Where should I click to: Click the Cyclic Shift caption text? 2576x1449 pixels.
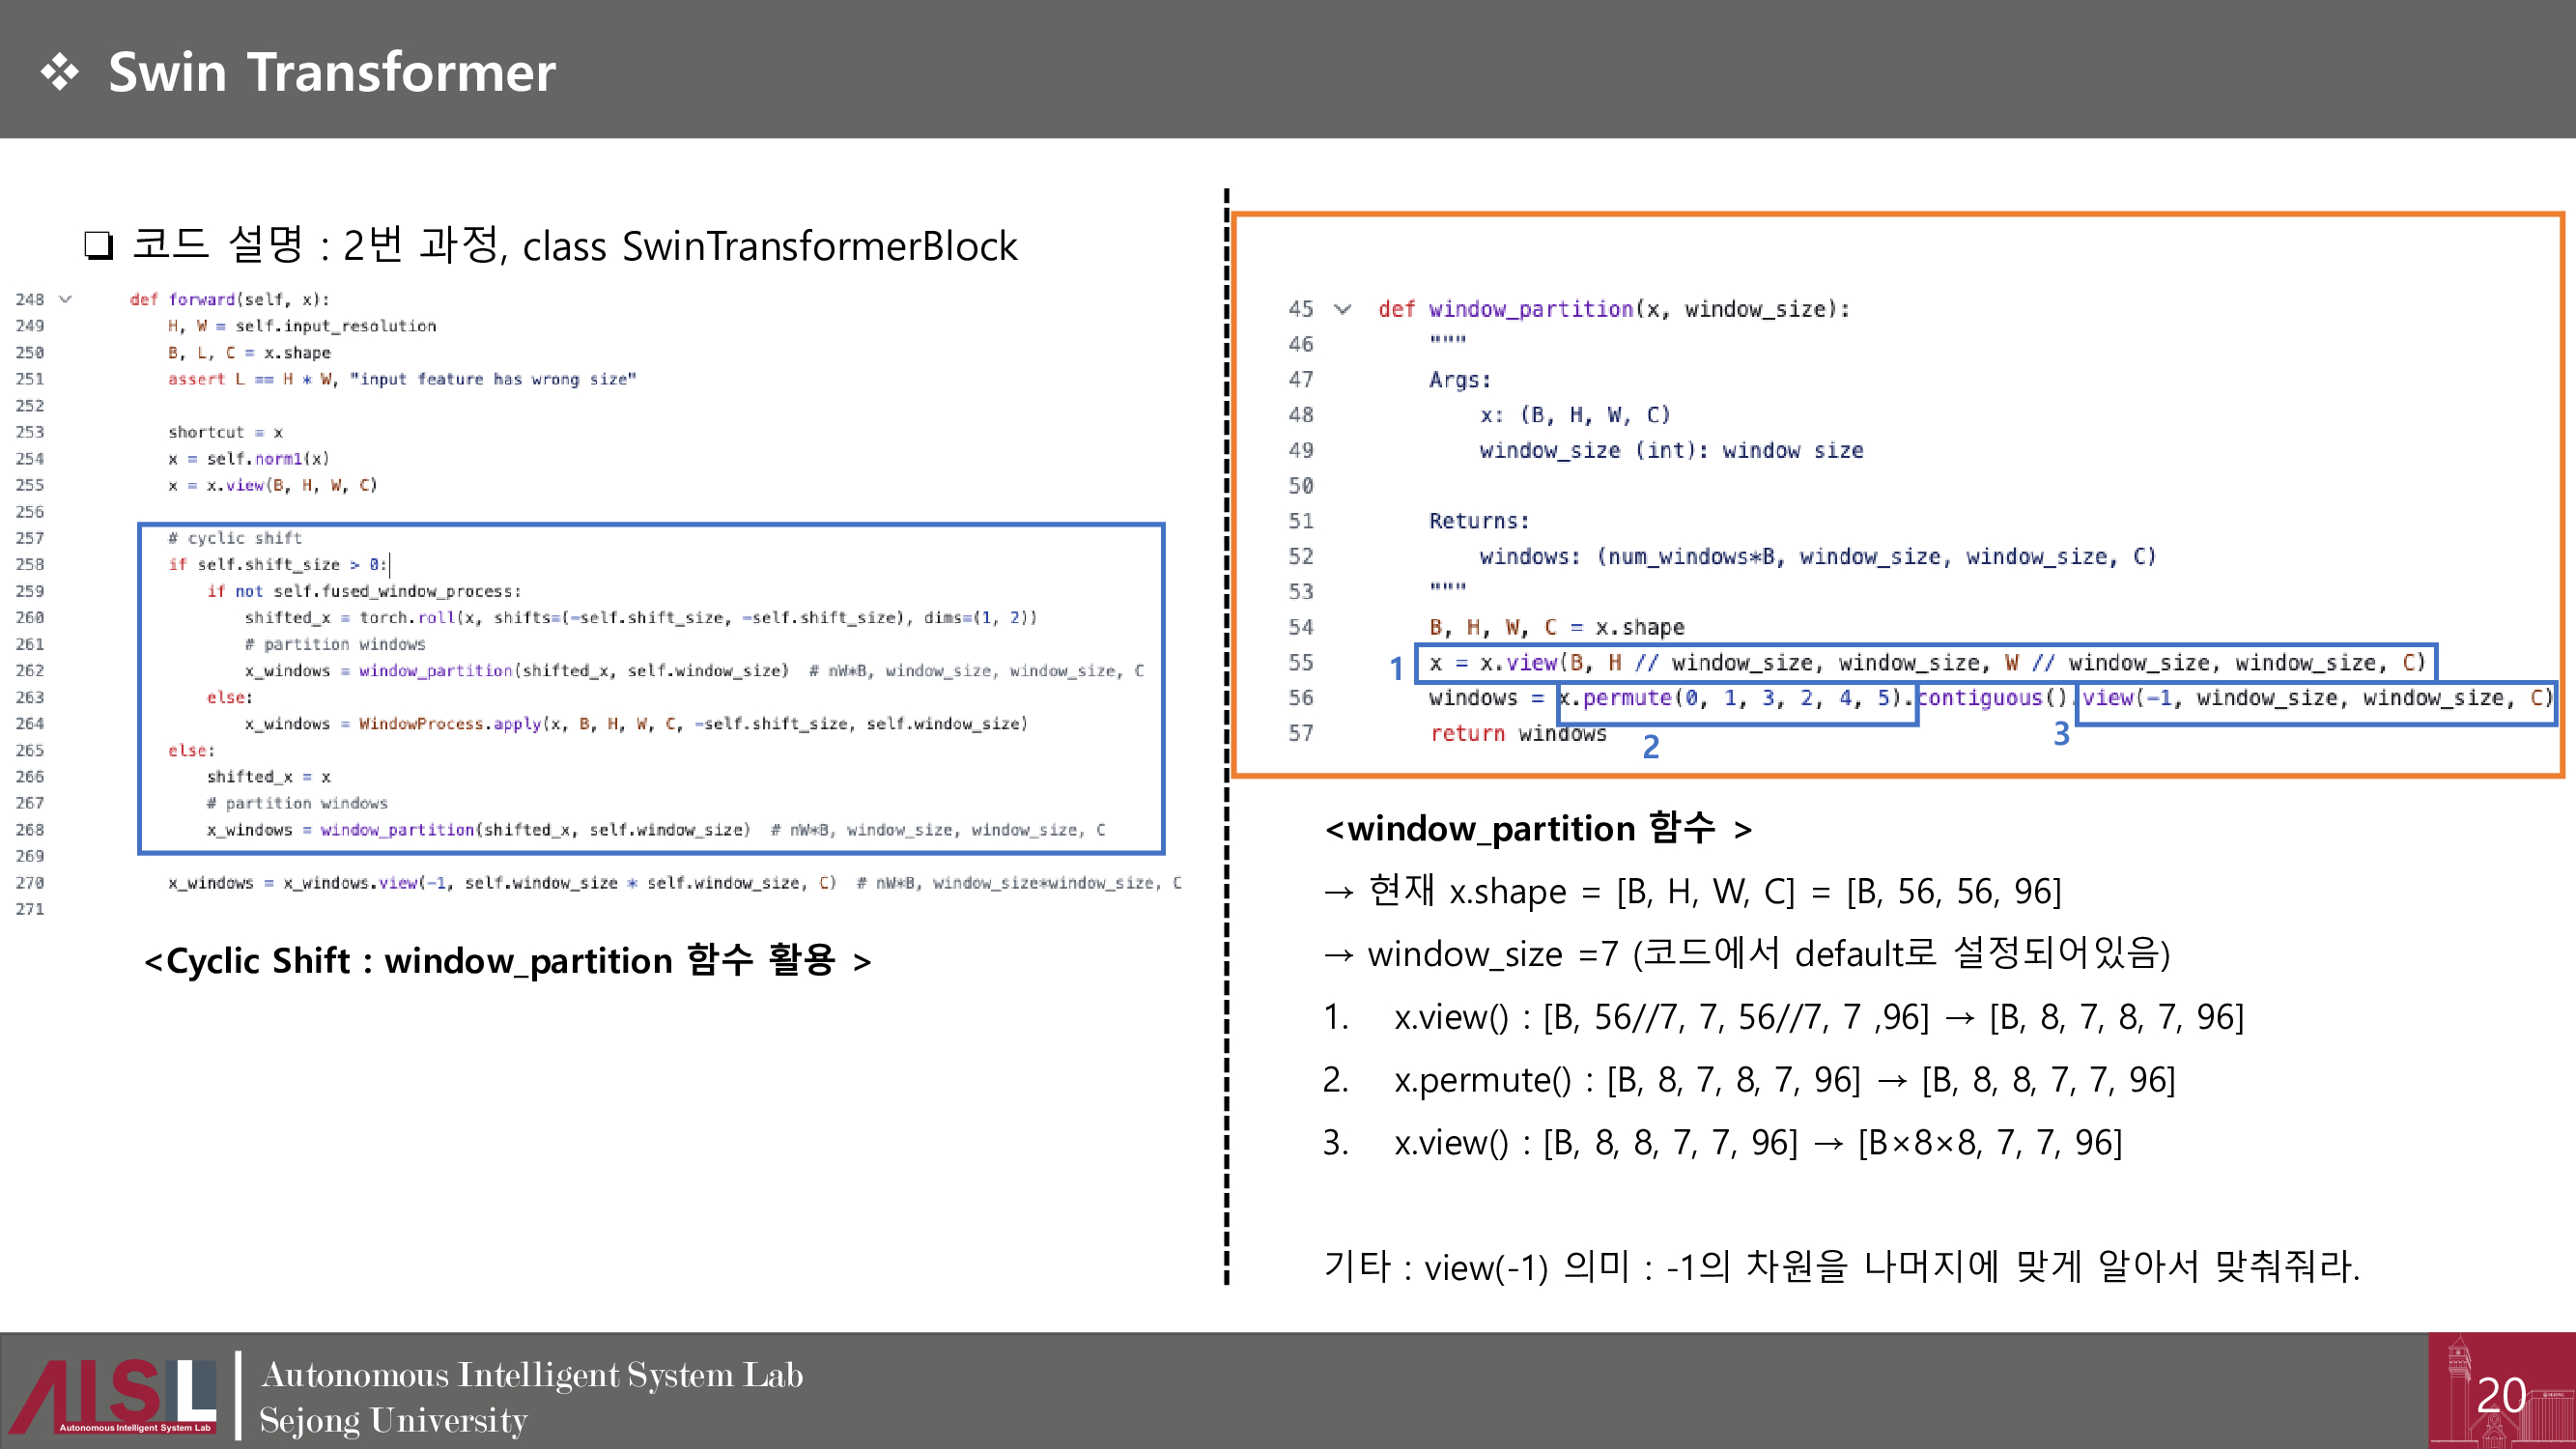pyautogui.click(x=507, y=961)
